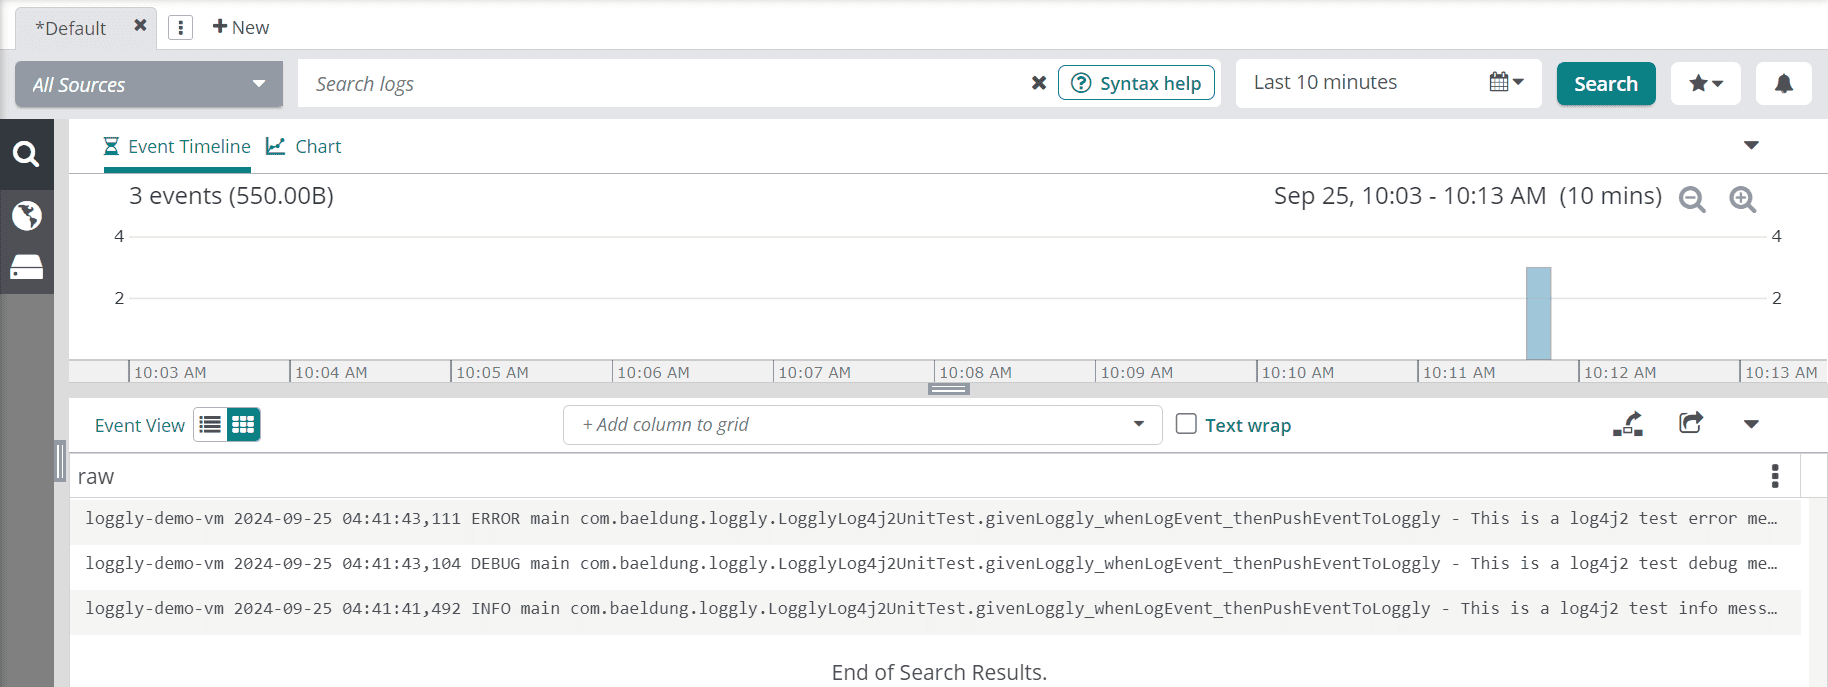The image size is (1828, 687).
Task: Switch to the Chart tab
Action: (x=304, y=147)
